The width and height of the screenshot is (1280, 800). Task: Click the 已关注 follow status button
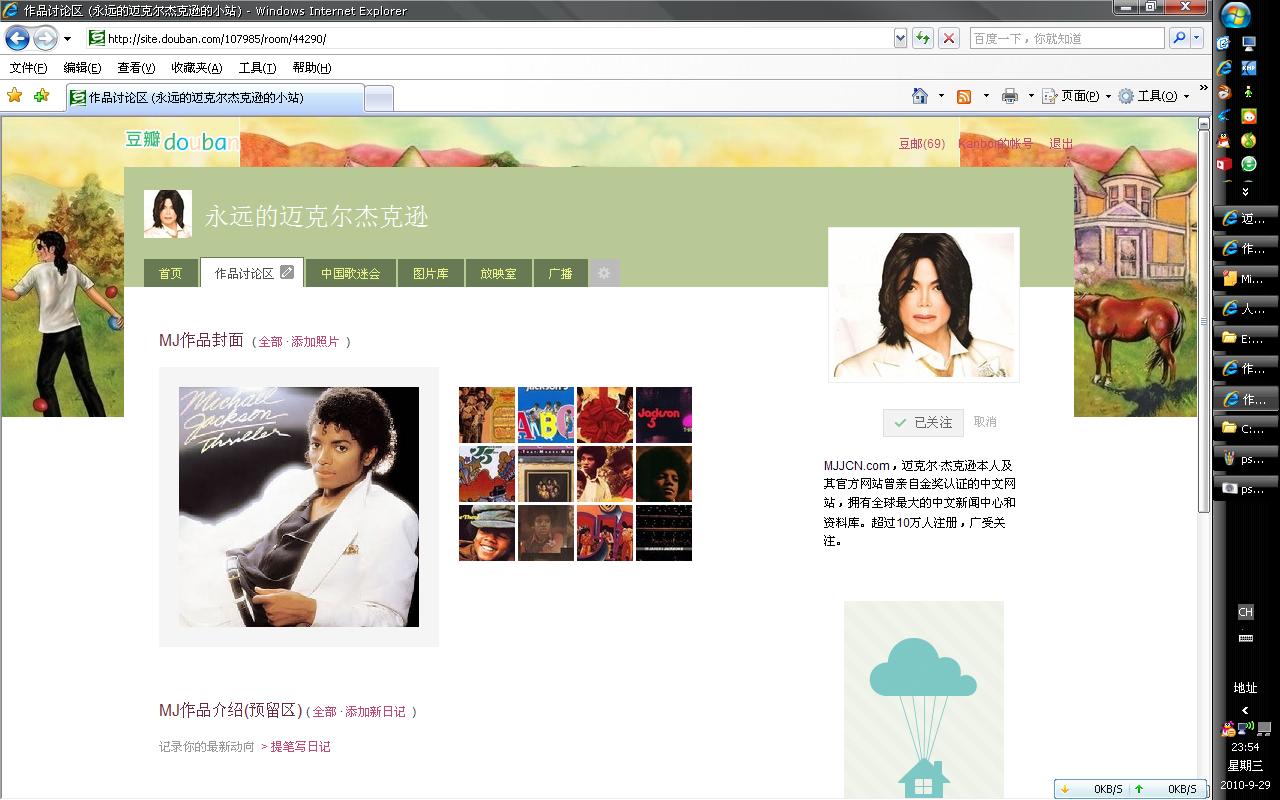(923, 423)
